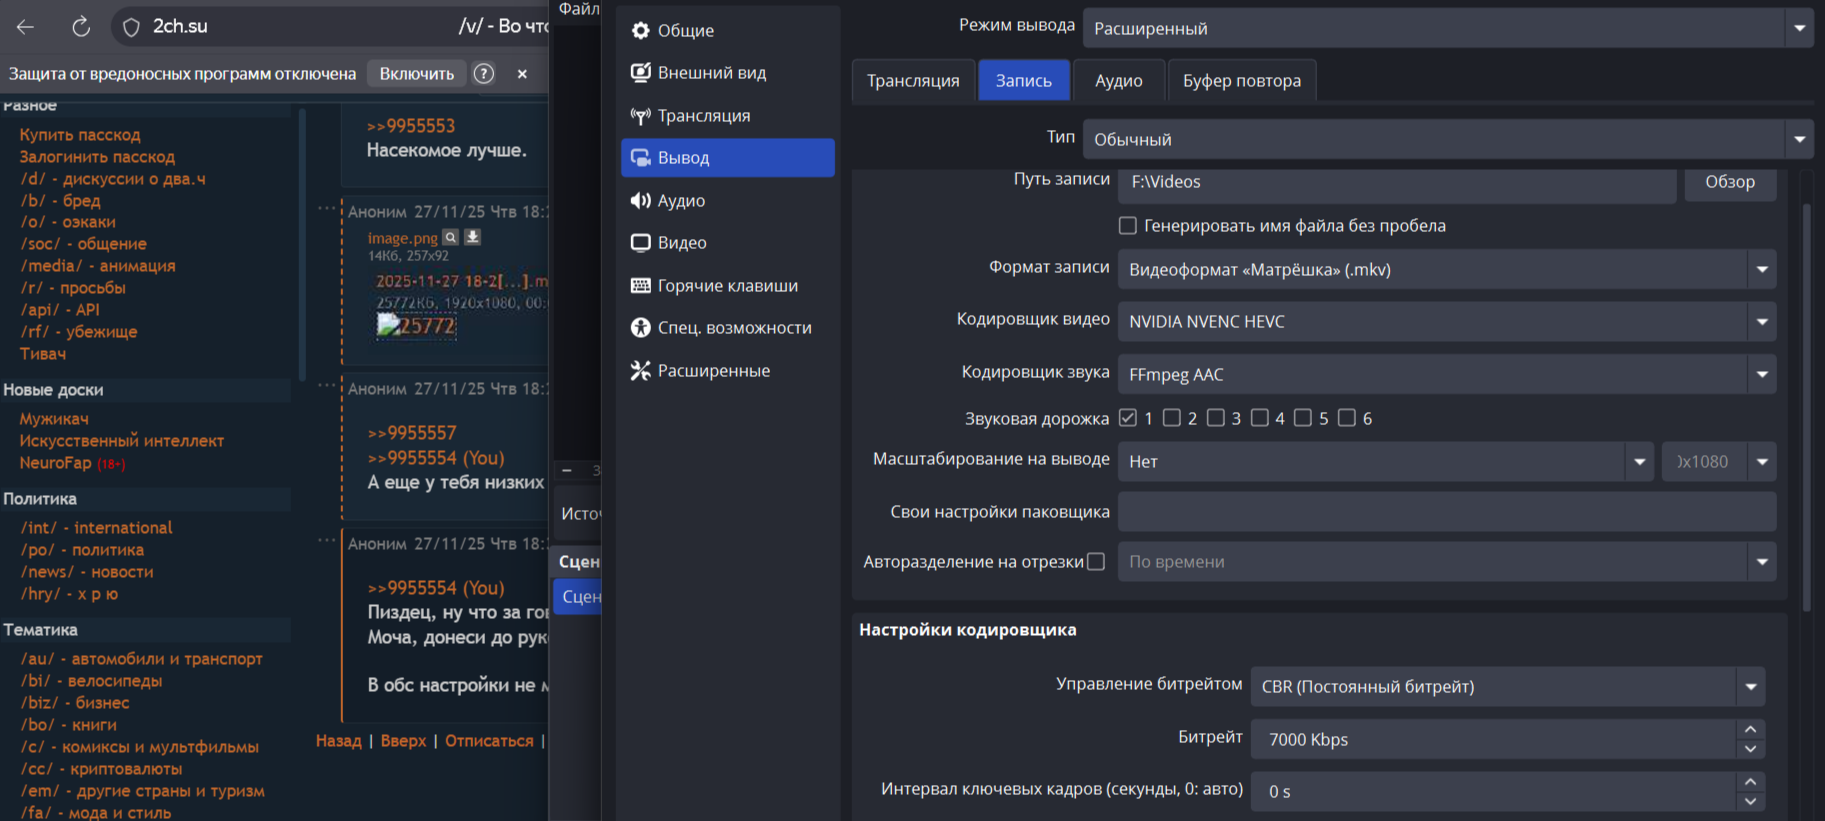The height and width of the screenshot is (821, 1825).
Task: Open the Кодировщик видео NVENC dropdown
Action: [x=1762, y=322]
